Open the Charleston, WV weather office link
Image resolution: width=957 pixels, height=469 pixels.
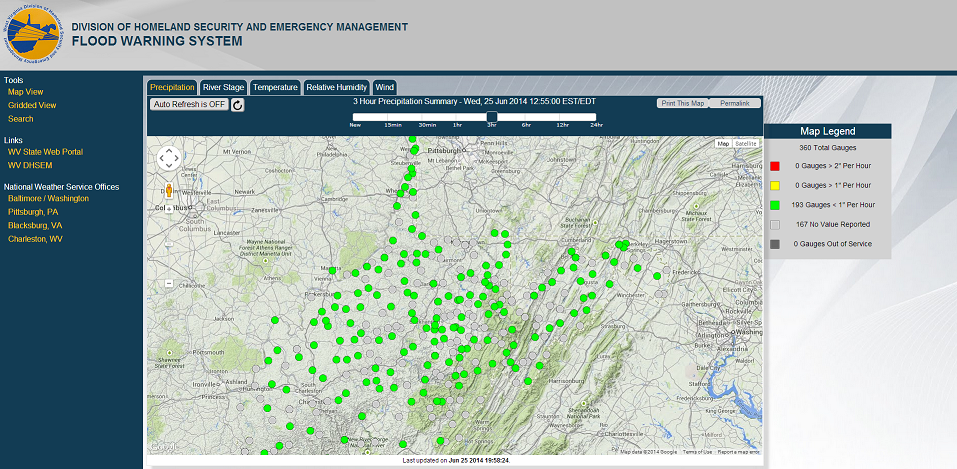35,239
